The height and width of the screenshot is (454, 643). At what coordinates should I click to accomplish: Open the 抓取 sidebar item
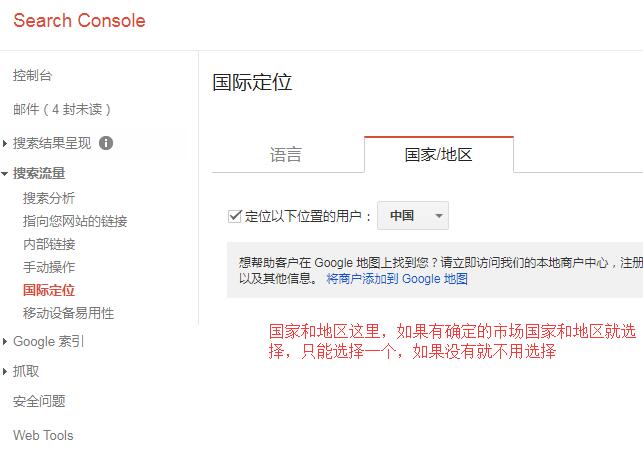pyautogui.click(x=26, y=371)
